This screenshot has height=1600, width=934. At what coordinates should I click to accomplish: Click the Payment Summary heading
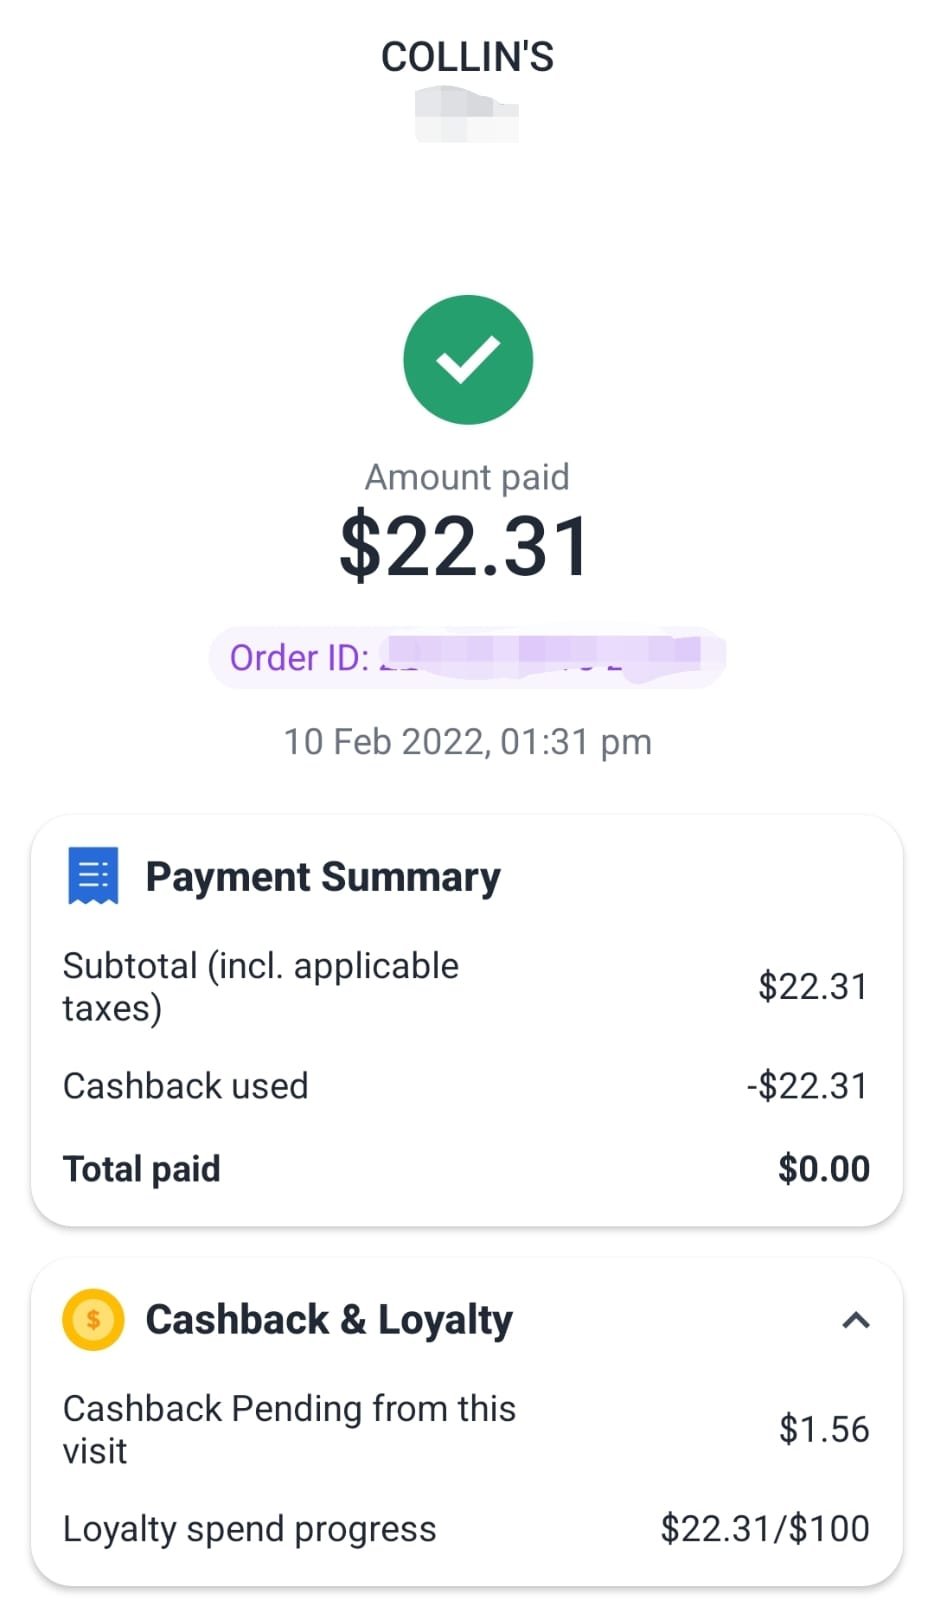[x=323, y=877]
